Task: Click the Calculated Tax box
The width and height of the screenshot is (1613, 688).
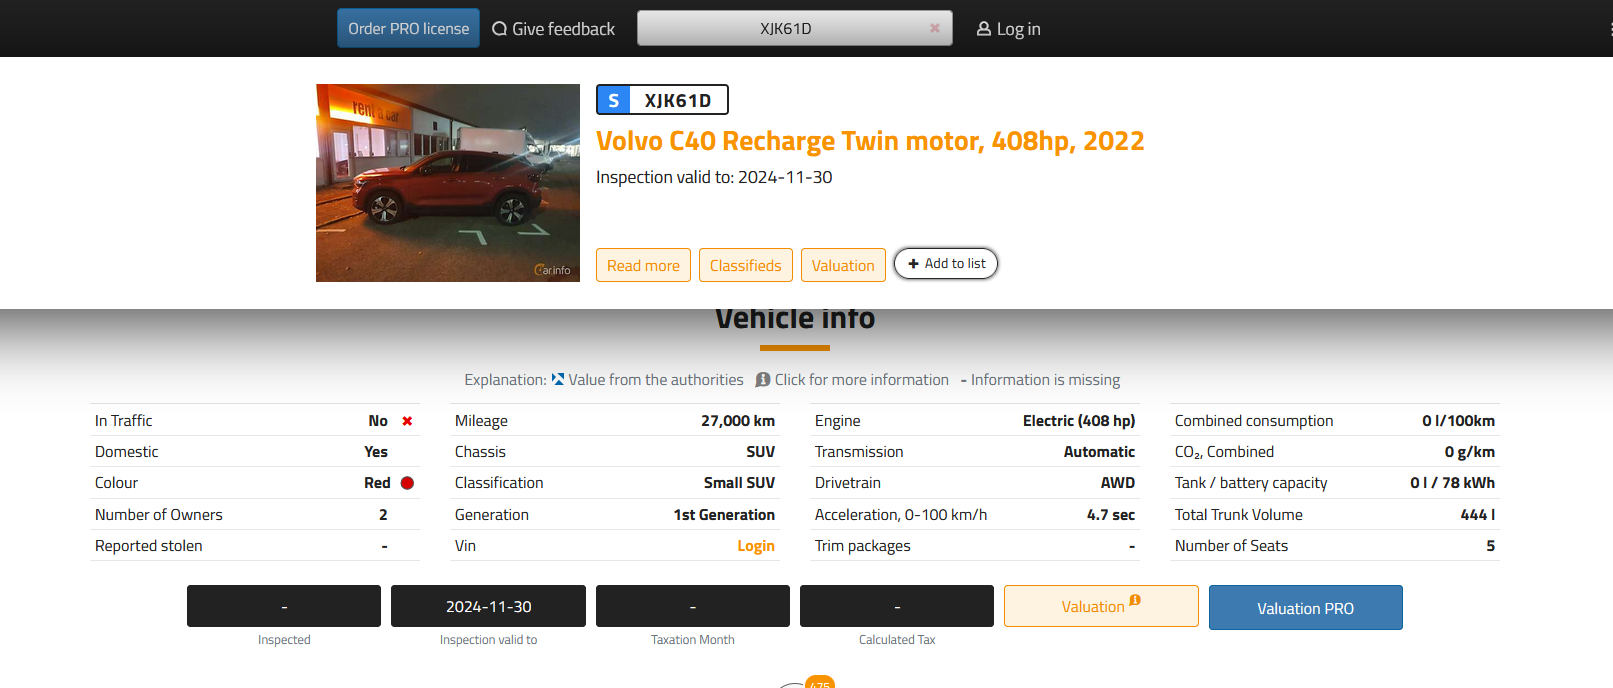Action: 897,606
